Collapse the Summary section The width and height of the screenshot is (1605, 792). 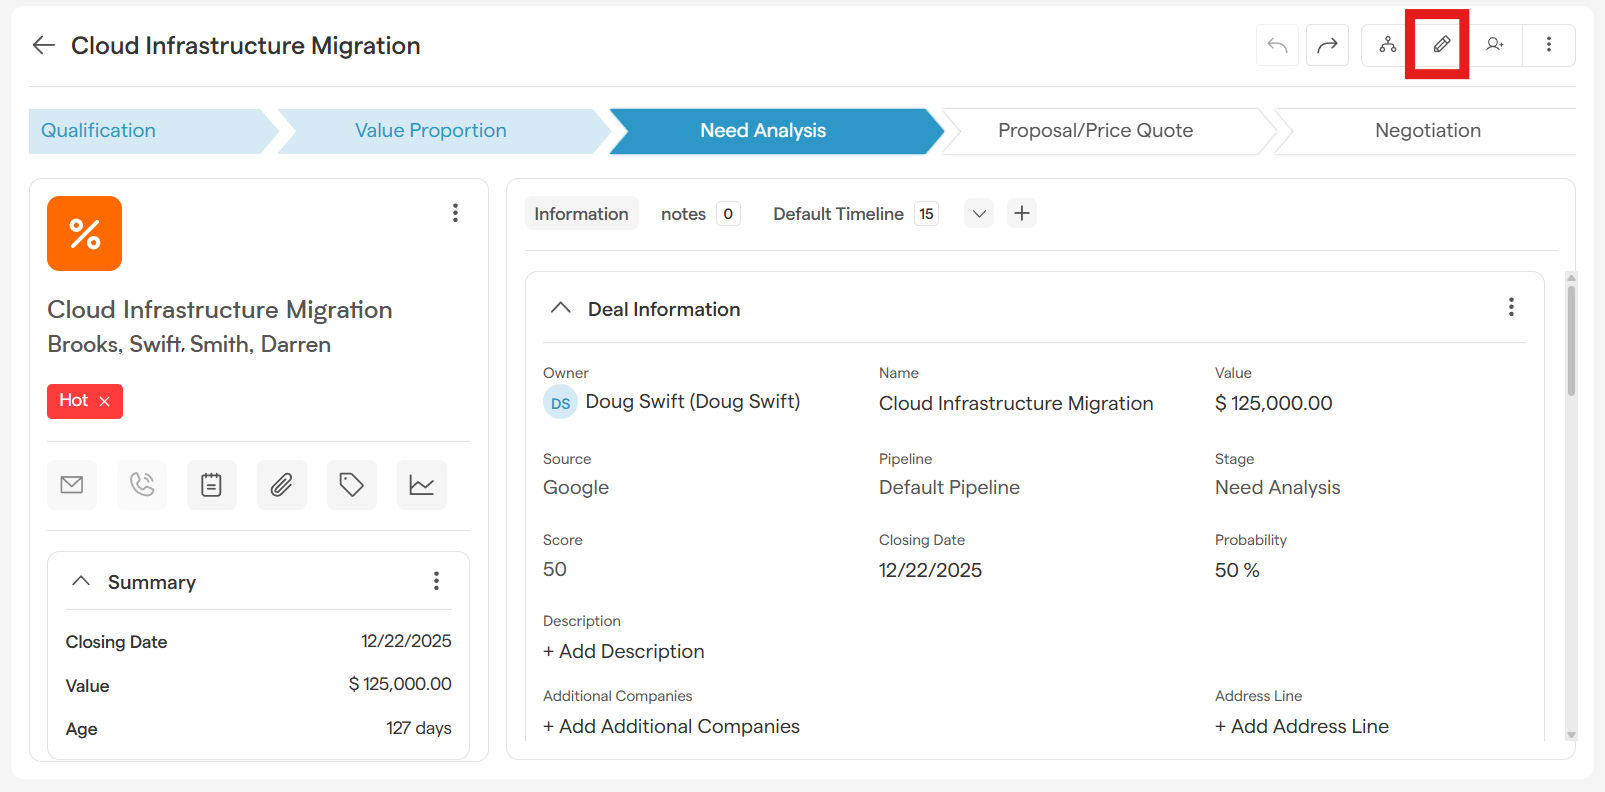point(82,581)
